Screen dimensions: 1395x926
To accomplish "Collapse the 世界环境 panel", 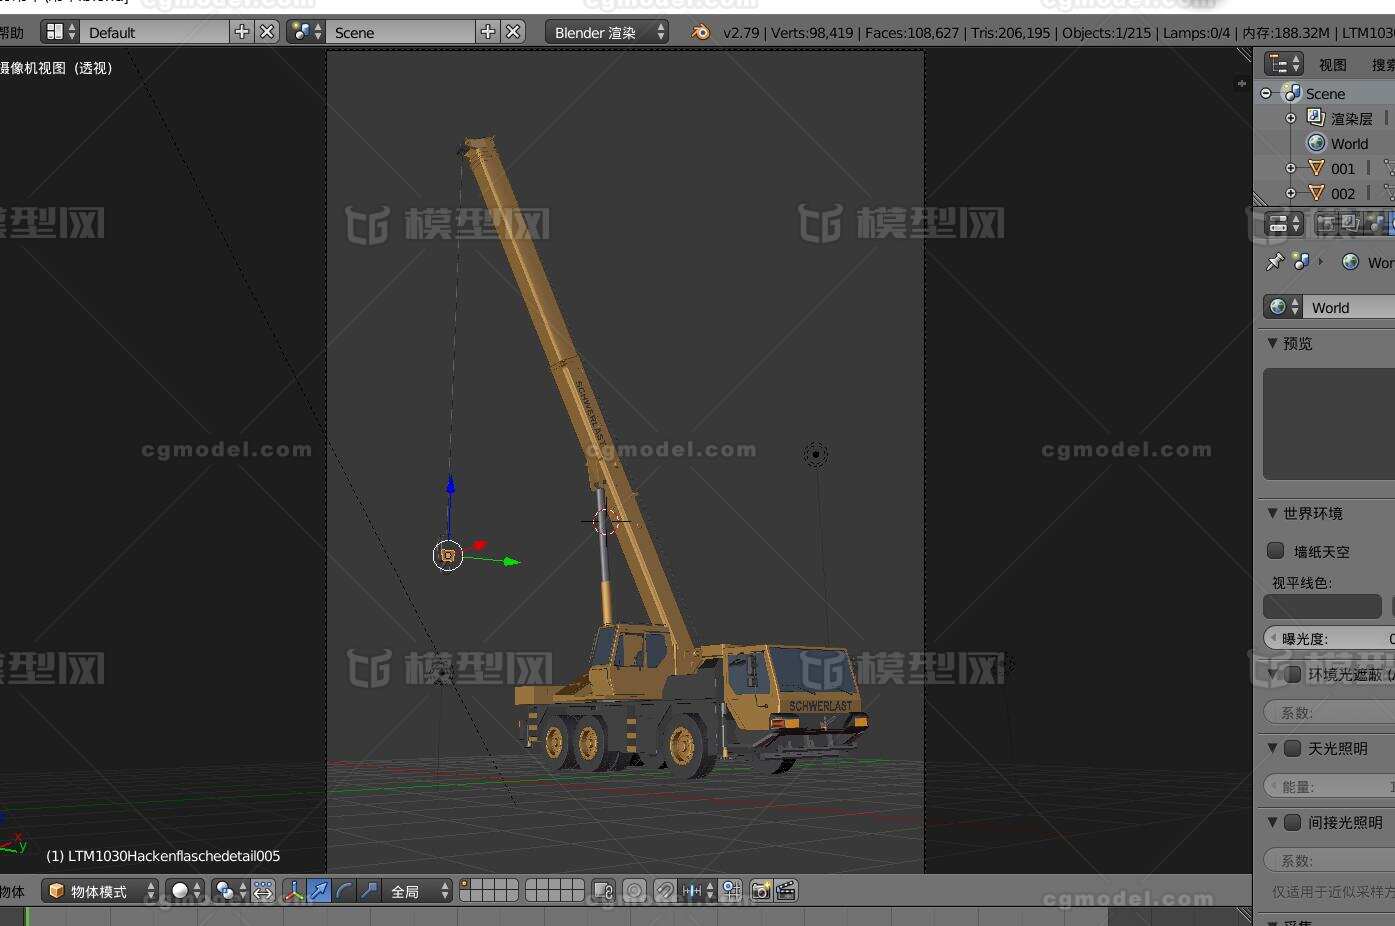I will click(1273, 513).
